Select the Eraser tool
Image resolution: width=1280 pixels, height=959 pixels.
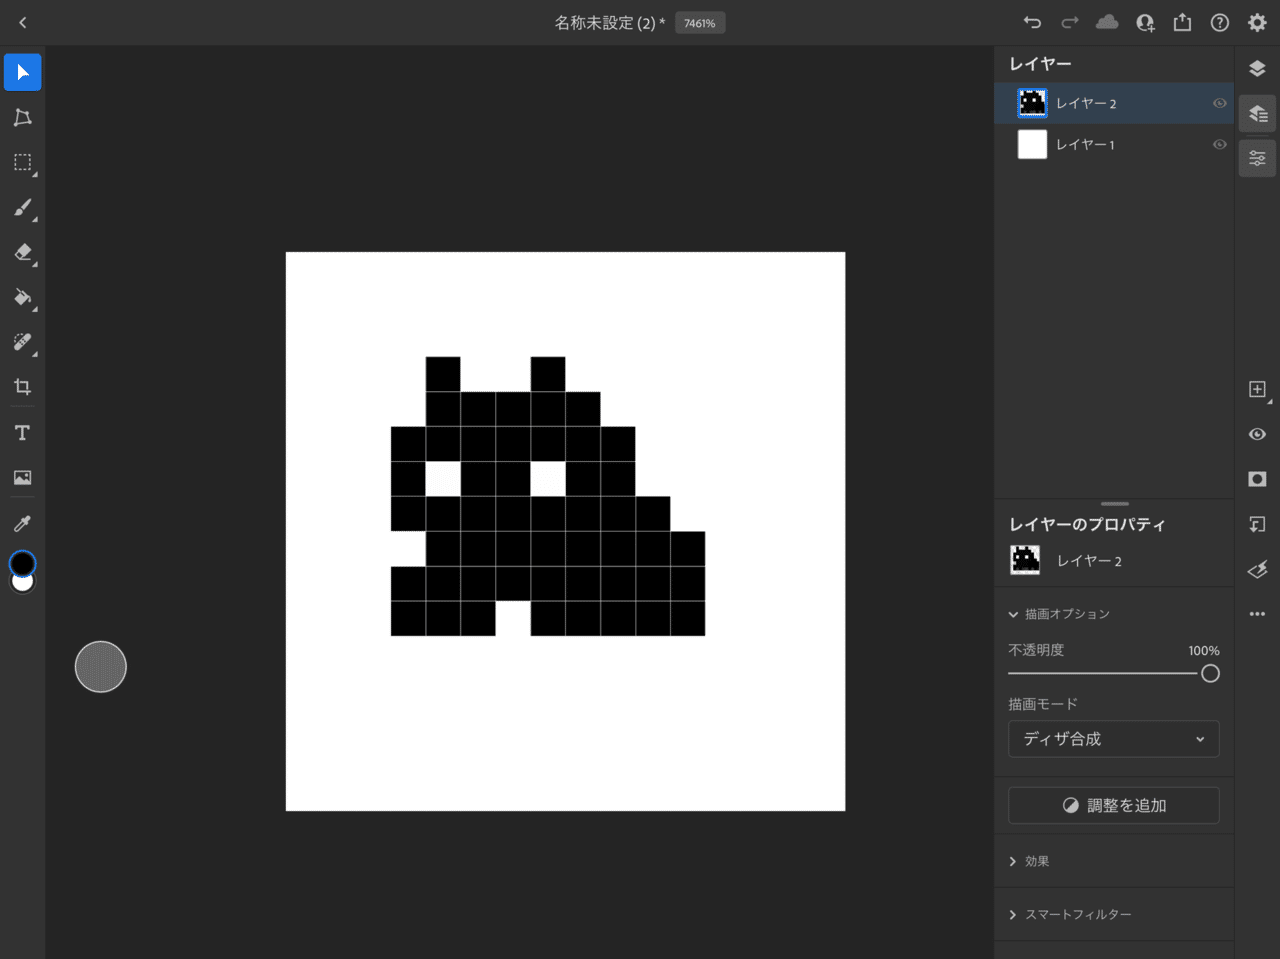[x=22, y=253]
